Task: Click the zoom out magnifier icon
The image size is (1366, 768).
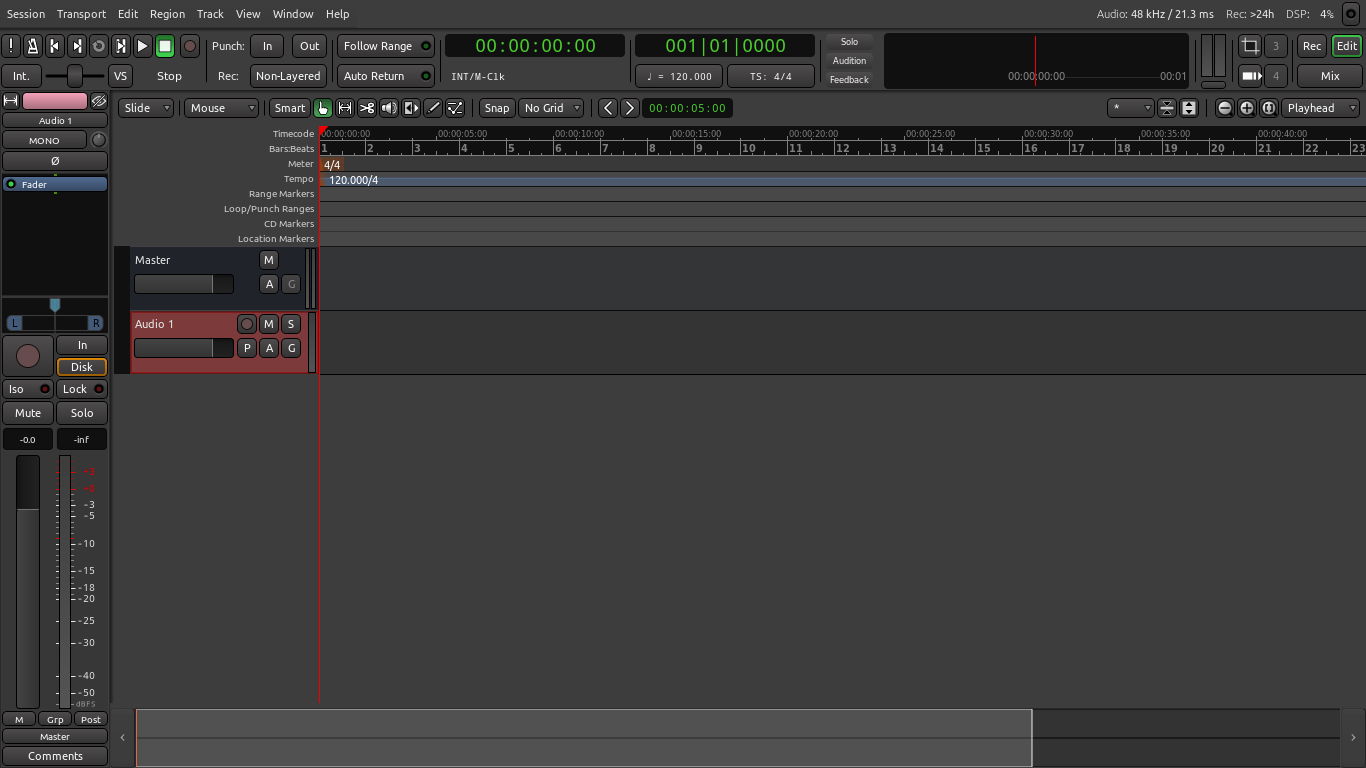Action: (1224, 108)
